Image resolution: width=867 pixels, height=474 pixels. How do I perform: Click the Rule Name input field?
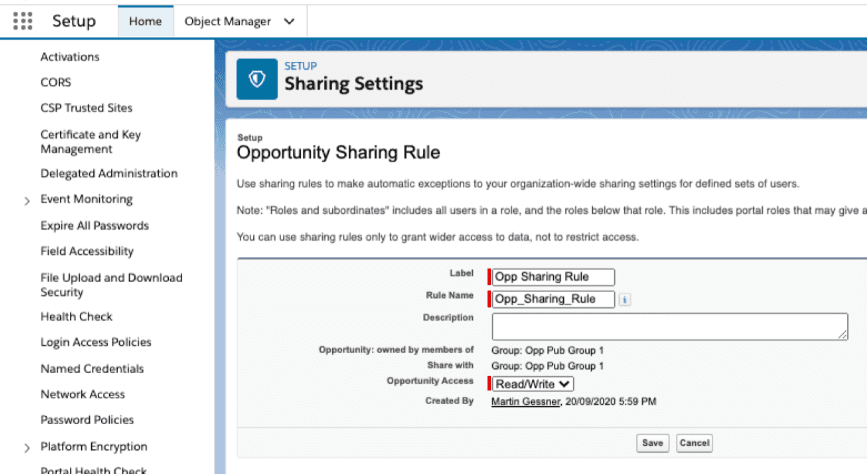[554, 299]
